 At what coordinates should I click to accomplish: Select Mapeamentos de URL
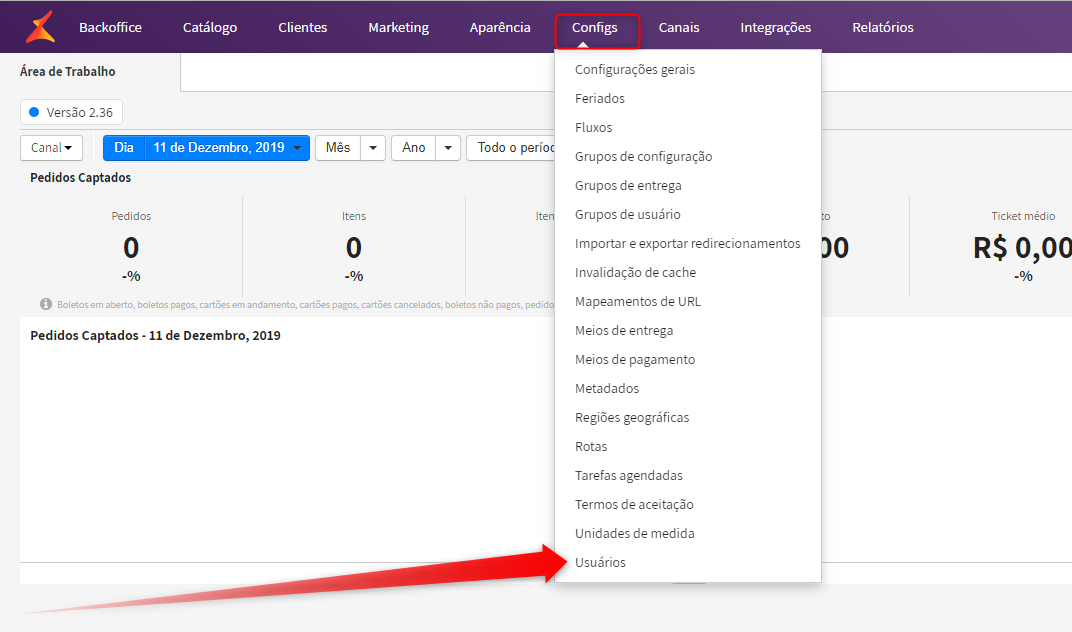(637, 301)
